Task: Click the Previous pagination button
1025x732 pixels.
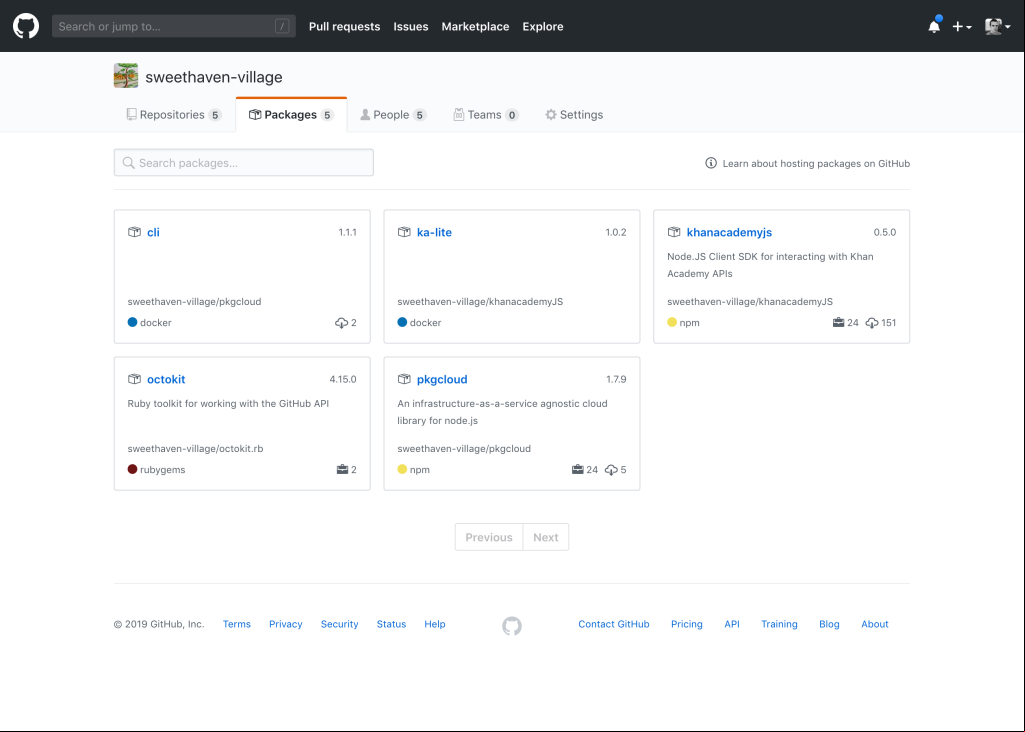Action: pyautogui.click(x=489, y=537)
